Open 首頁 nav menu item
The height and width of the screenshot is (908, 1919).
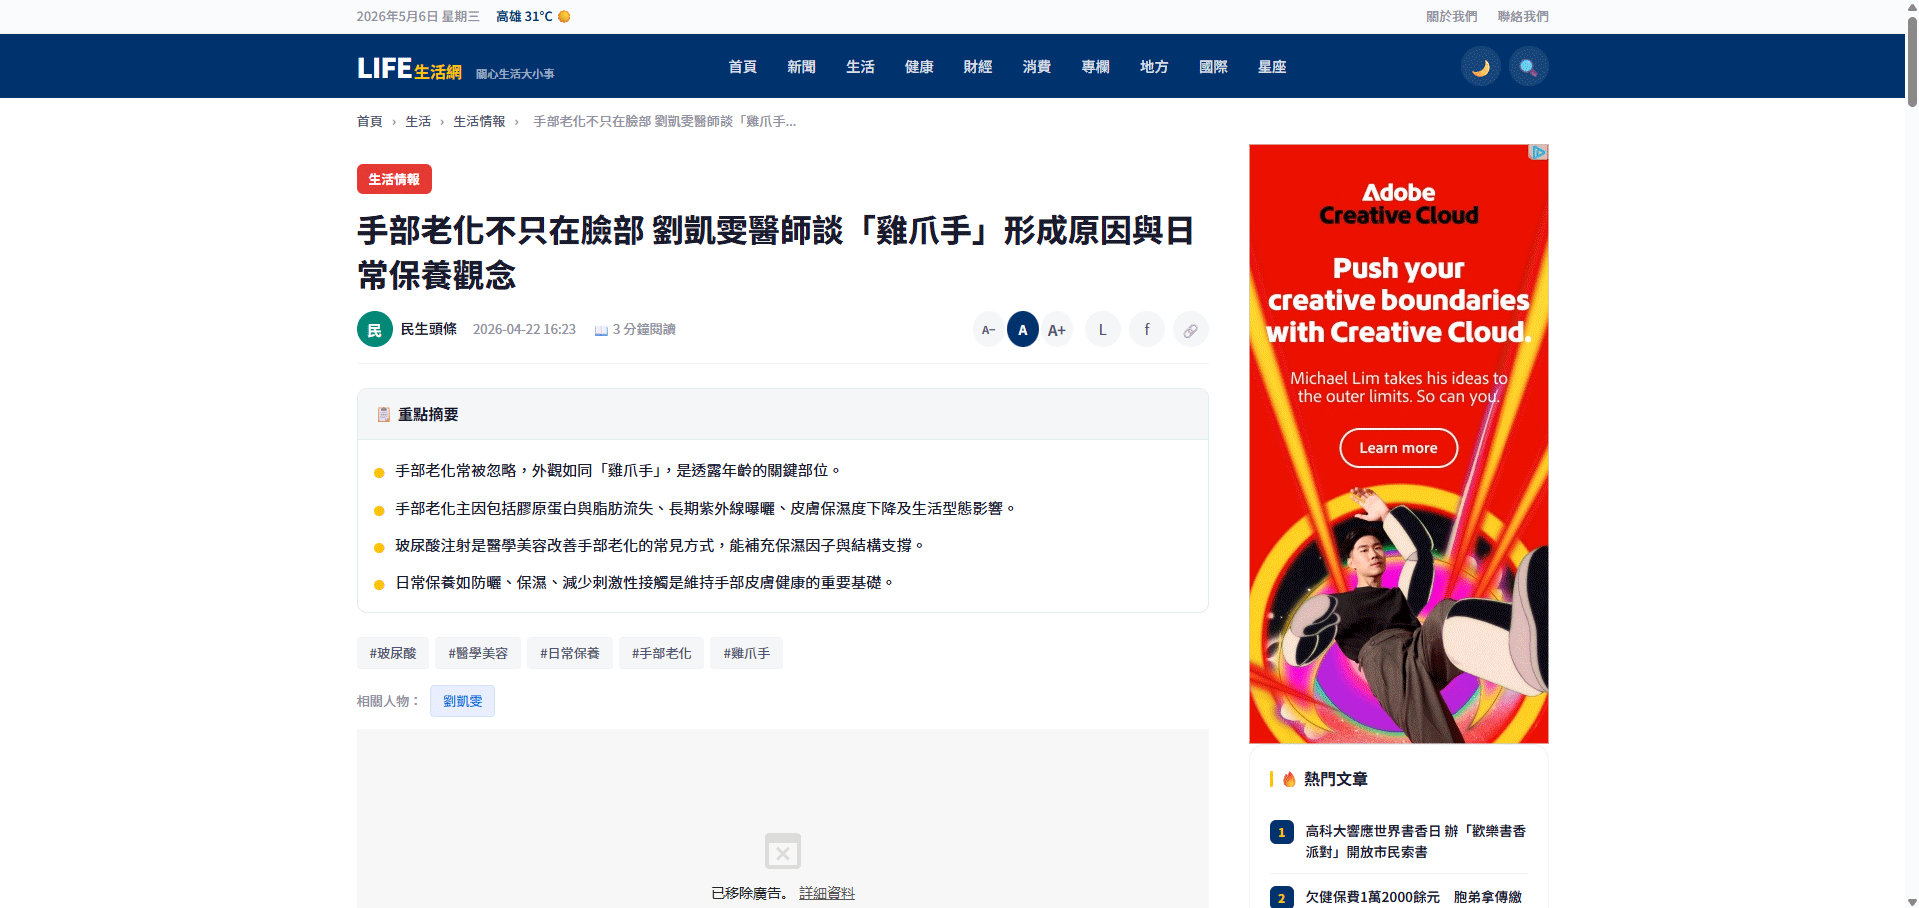pos(742,67)
